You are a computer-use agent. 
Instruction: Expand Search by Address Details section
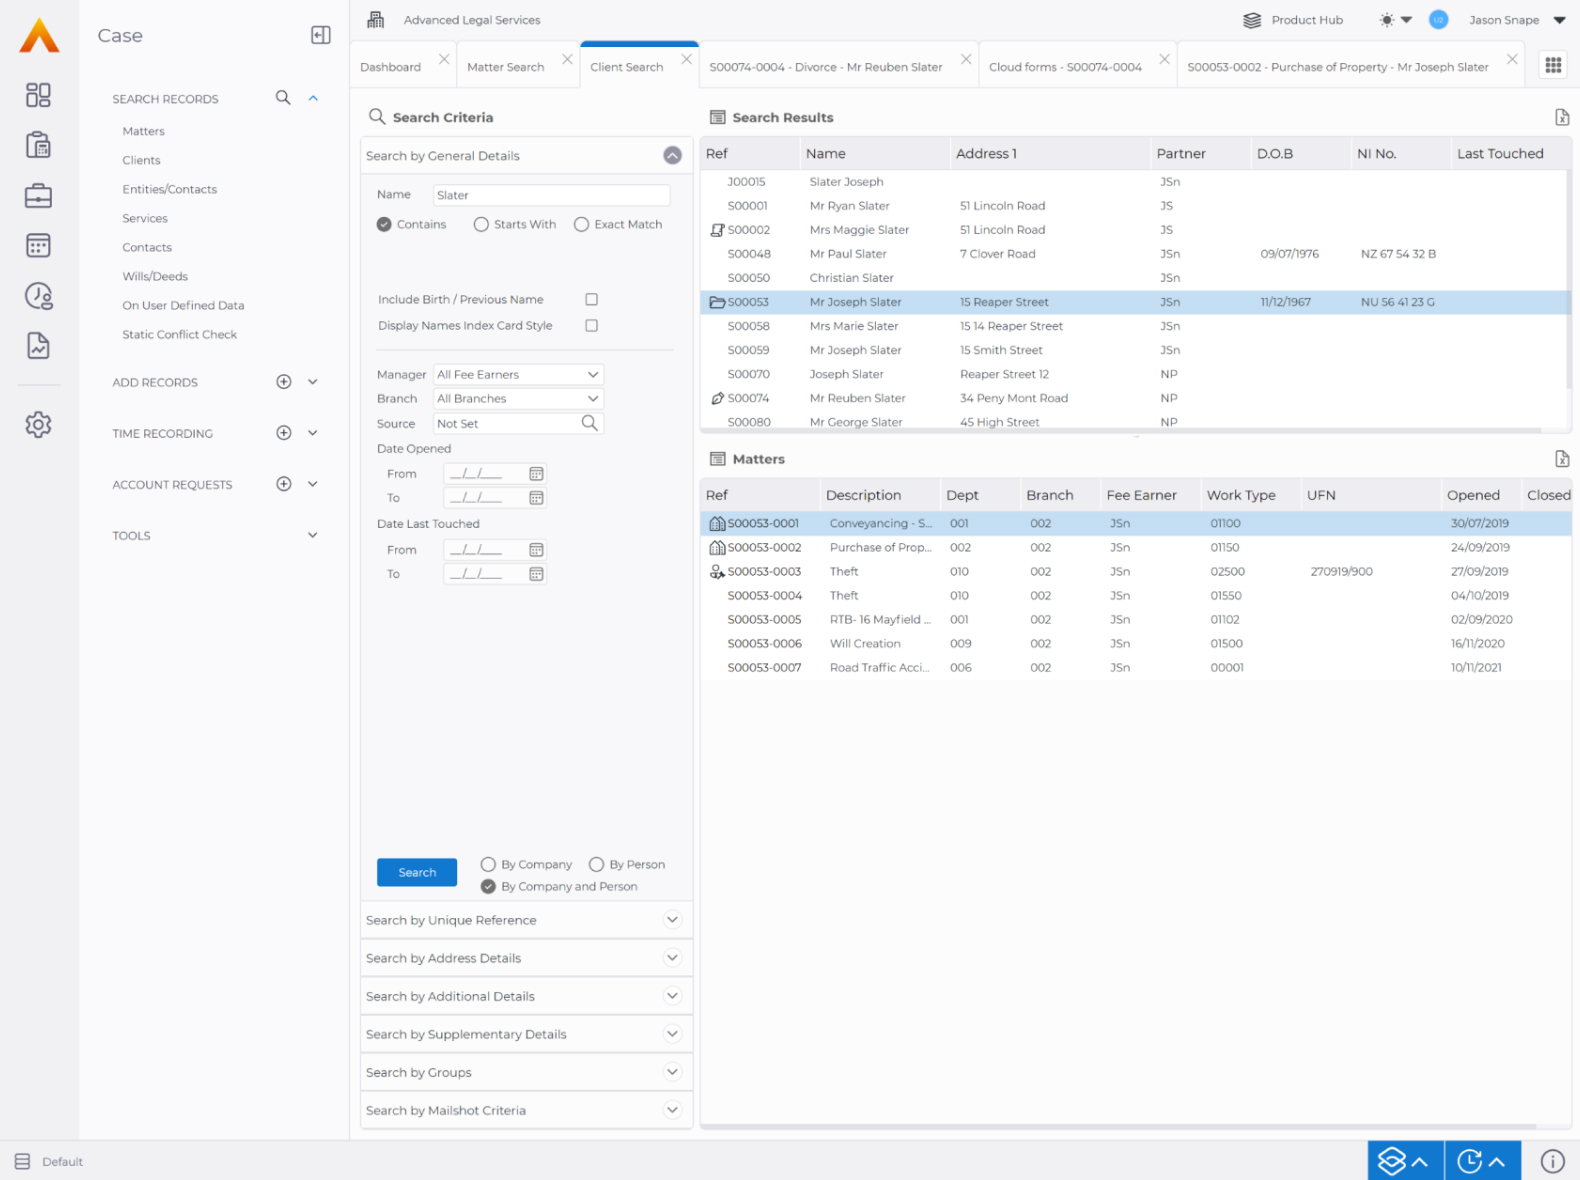click(x=672, y=958)
